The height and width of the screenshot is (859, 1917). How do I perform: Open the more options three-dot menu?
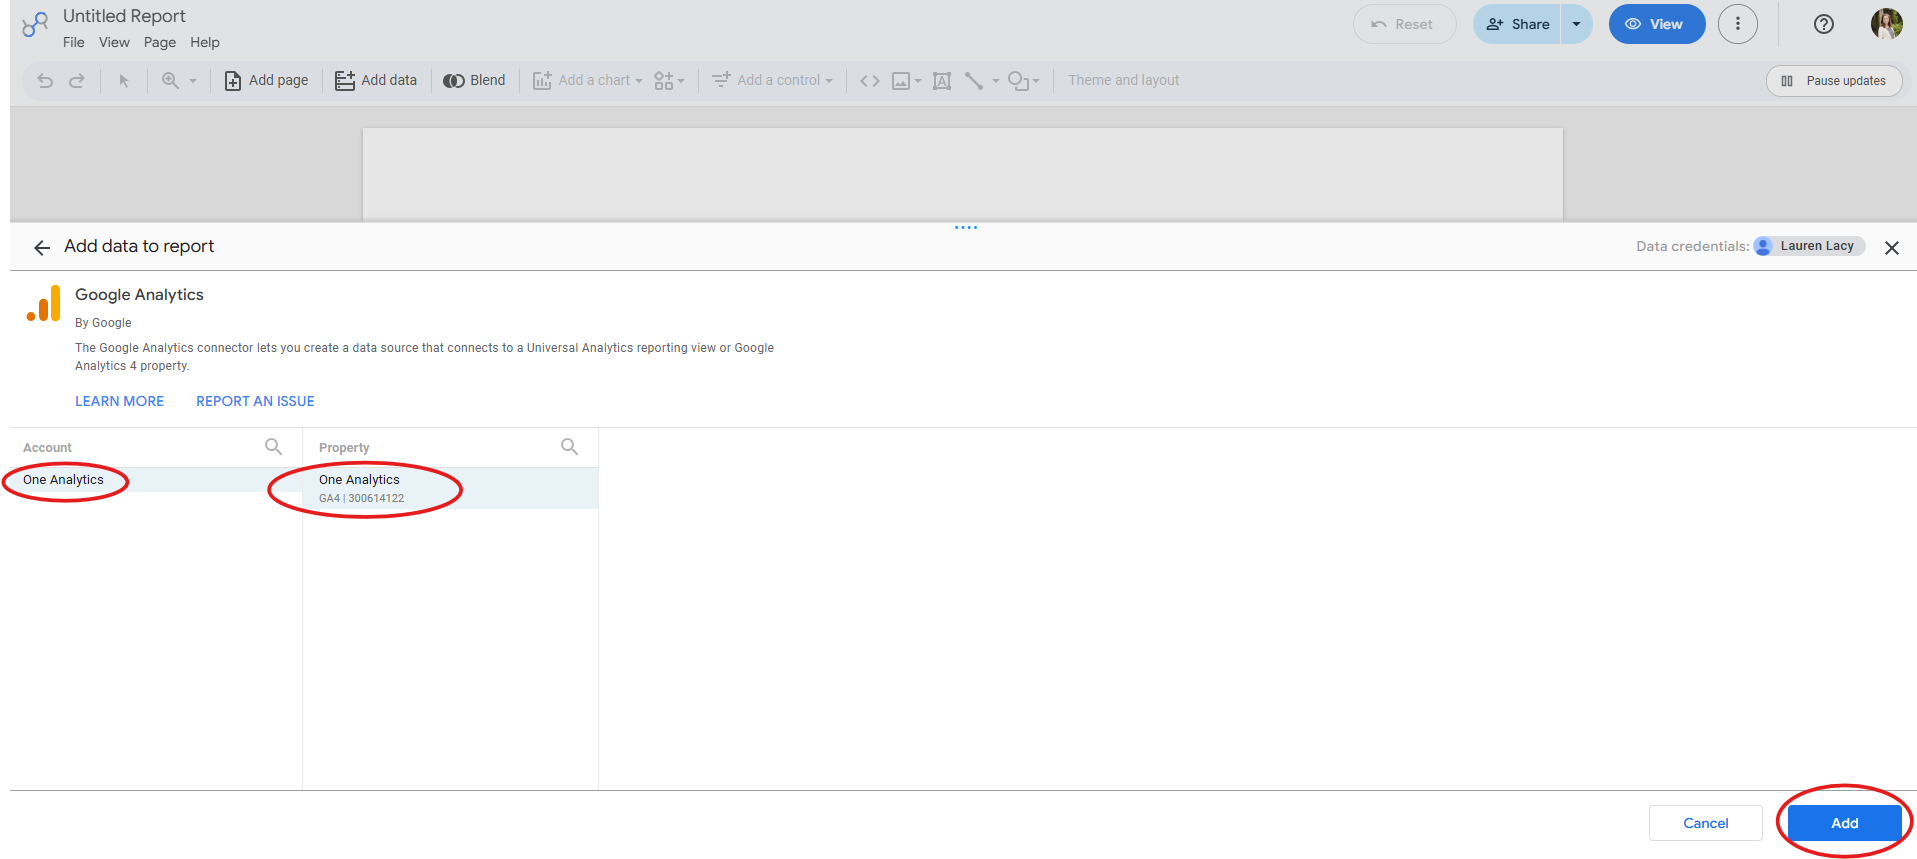[x=1738, y=24]
